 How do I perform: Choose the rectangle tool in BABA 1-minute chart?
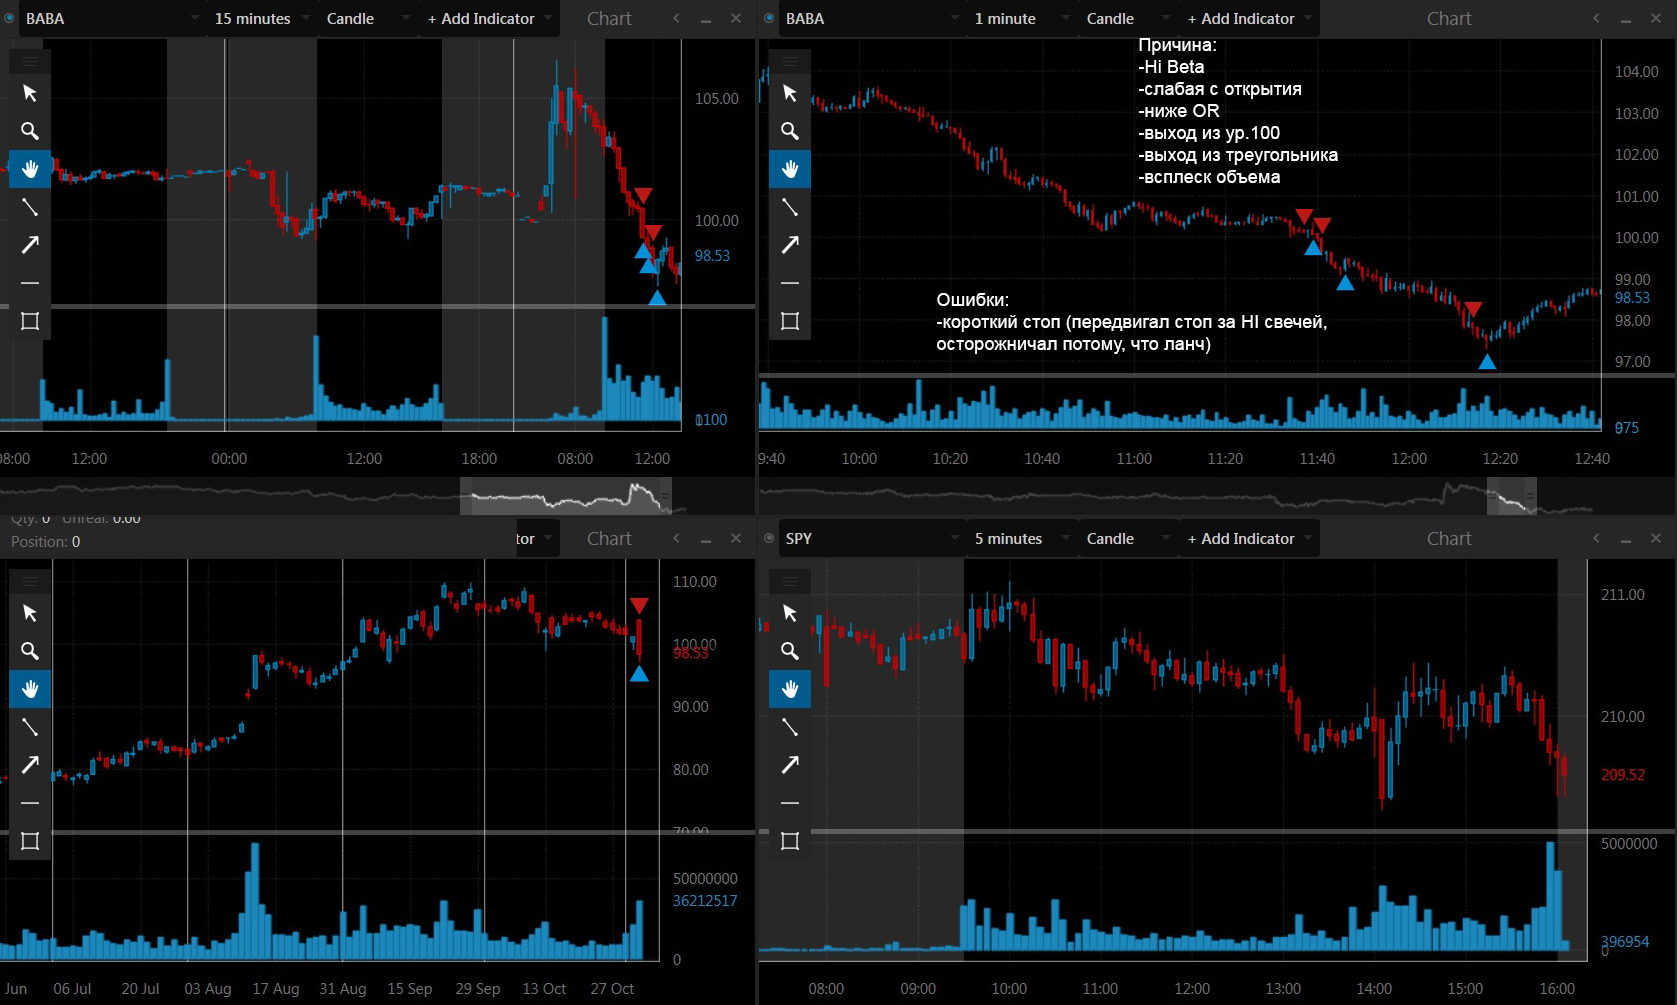point(790,321)
